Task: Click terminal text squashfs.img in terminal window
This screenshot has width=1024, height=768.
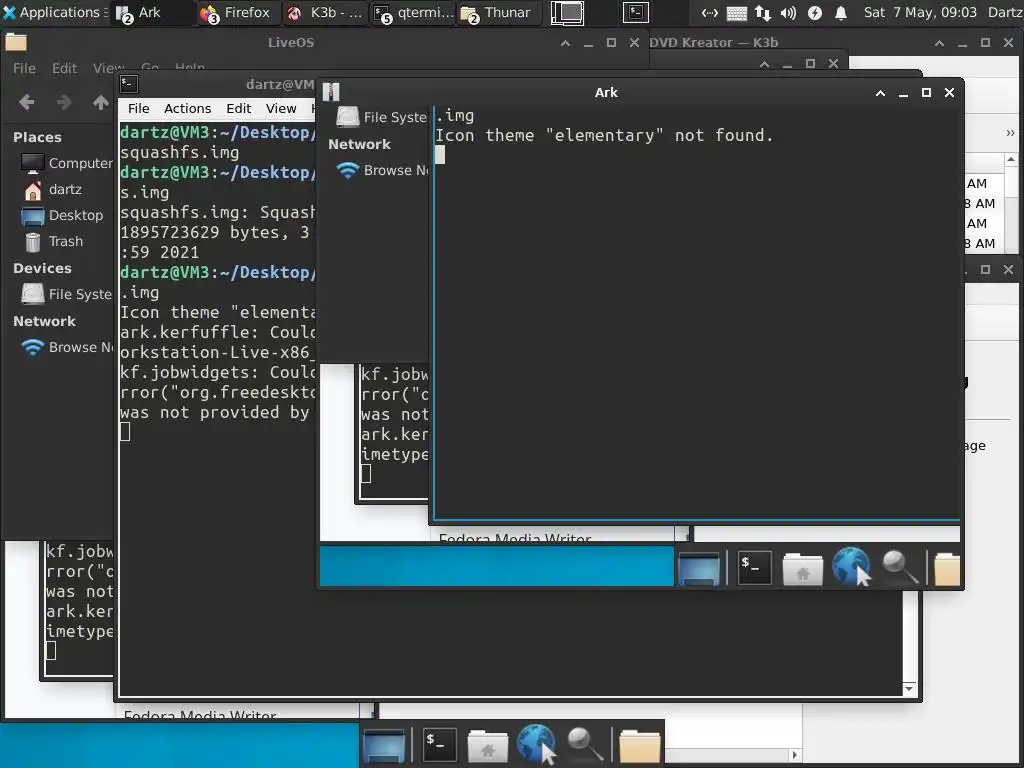Action: [180, 152]
